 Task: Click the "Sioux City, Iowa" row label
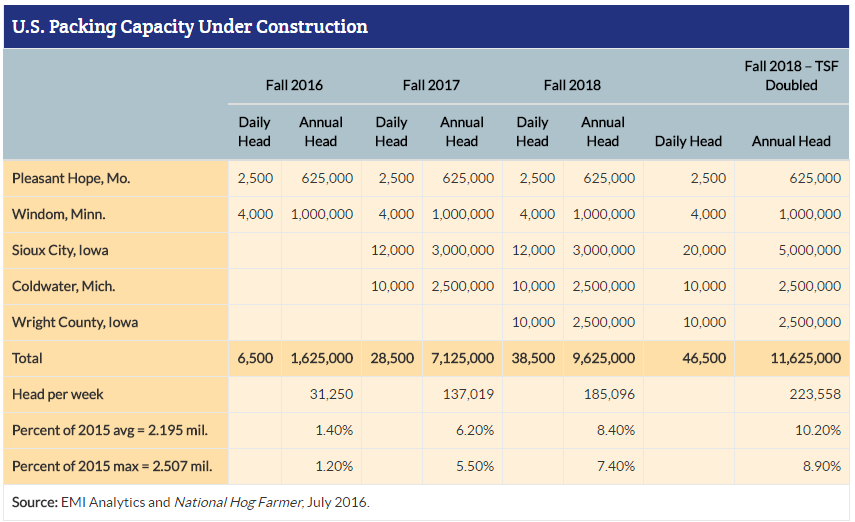tap(61, 250)
